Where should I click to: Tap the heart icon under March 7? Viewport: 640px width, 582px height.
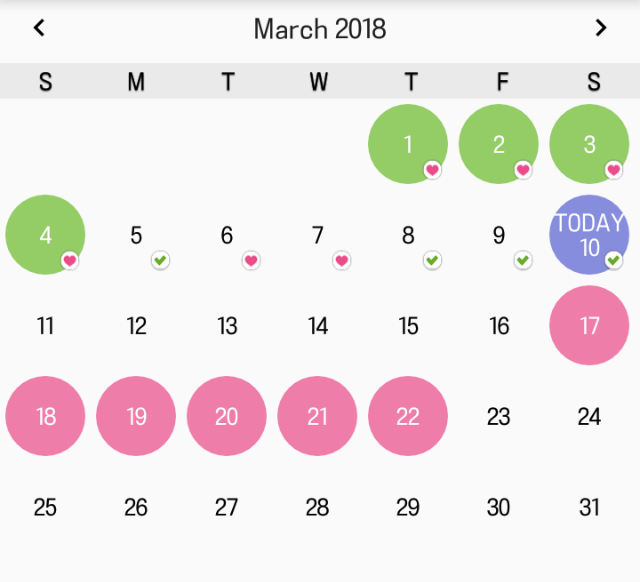point(342,261)
